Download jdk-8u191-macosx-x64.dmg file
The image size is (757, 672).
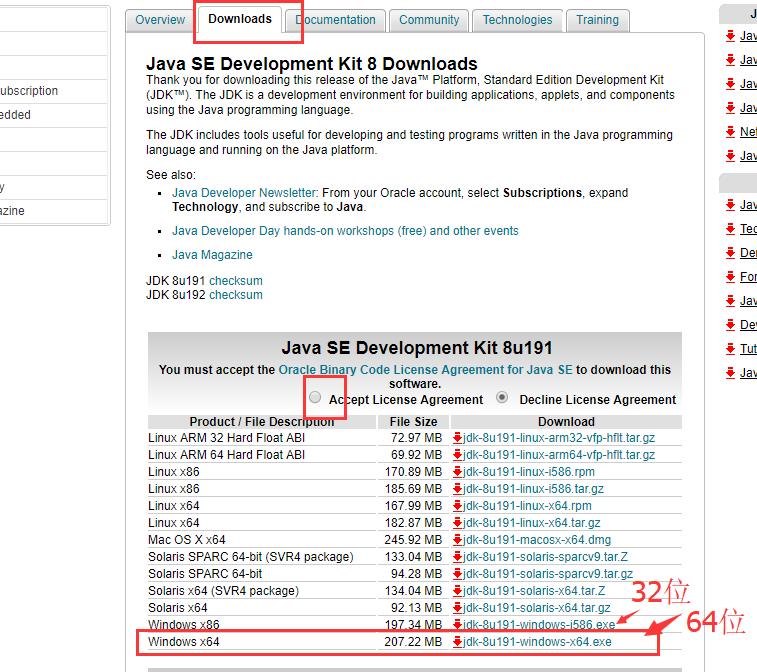[x=537, y=540]
